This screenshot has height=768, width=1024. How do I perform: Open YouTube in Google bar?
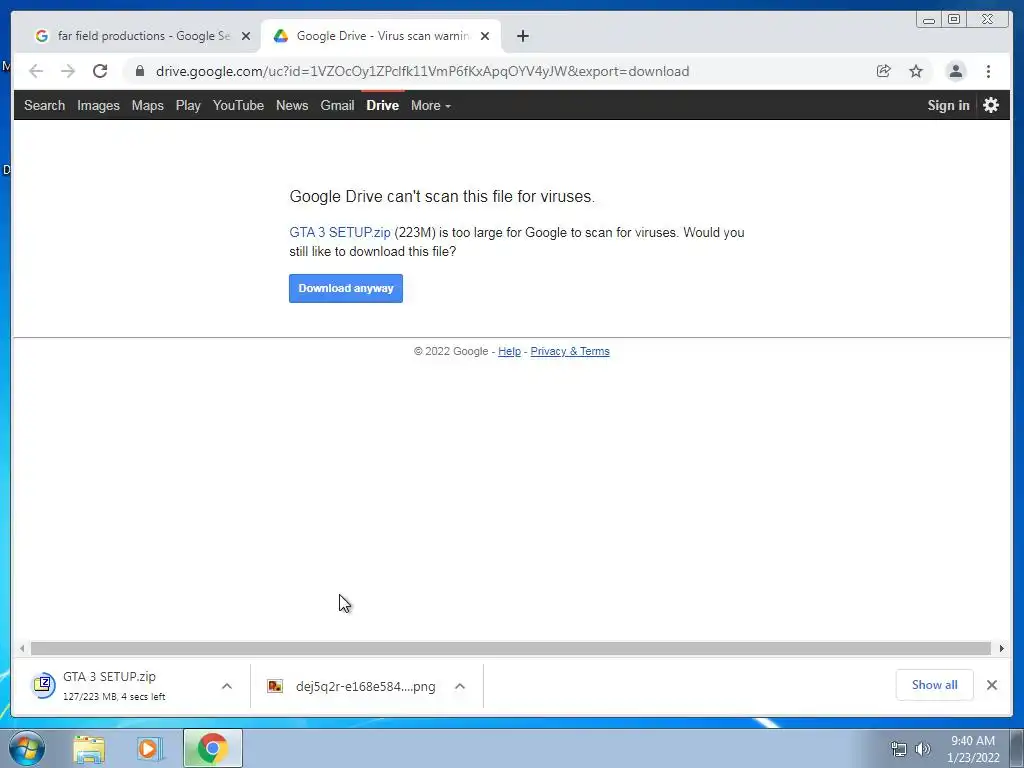click(x=238, y=105)
